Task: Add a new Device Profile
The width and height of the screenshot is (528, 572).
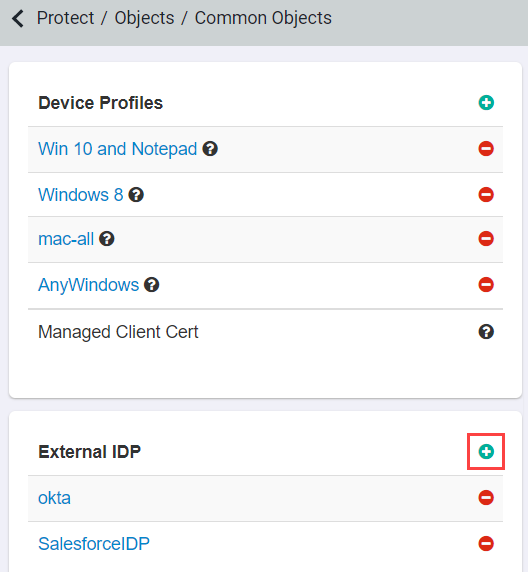Action: coord(486,103)
